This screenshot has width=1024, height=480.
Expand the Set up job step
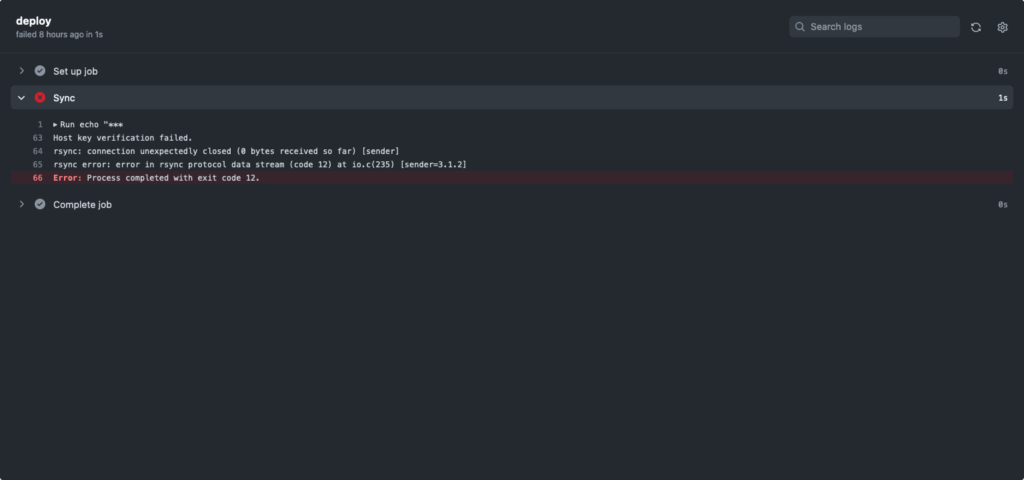point(21,71)
